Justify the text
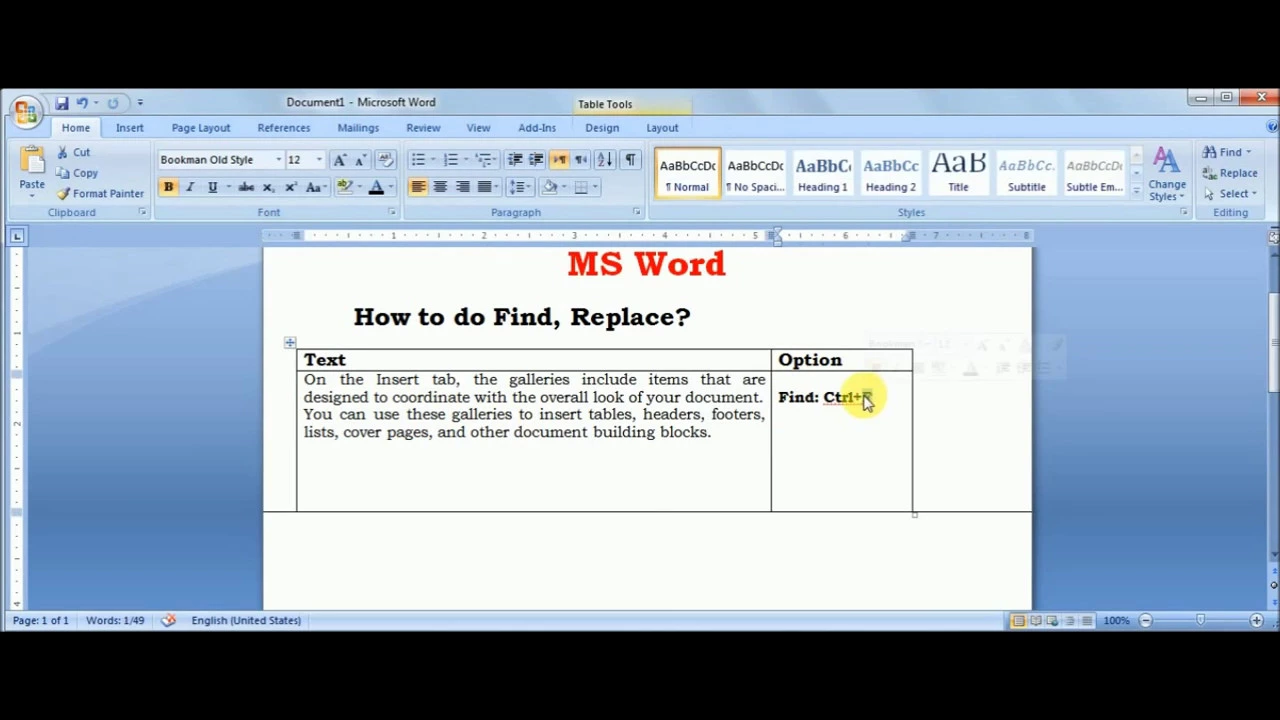The height and width of the screenshot is (720, 1280). pos(484,187)
